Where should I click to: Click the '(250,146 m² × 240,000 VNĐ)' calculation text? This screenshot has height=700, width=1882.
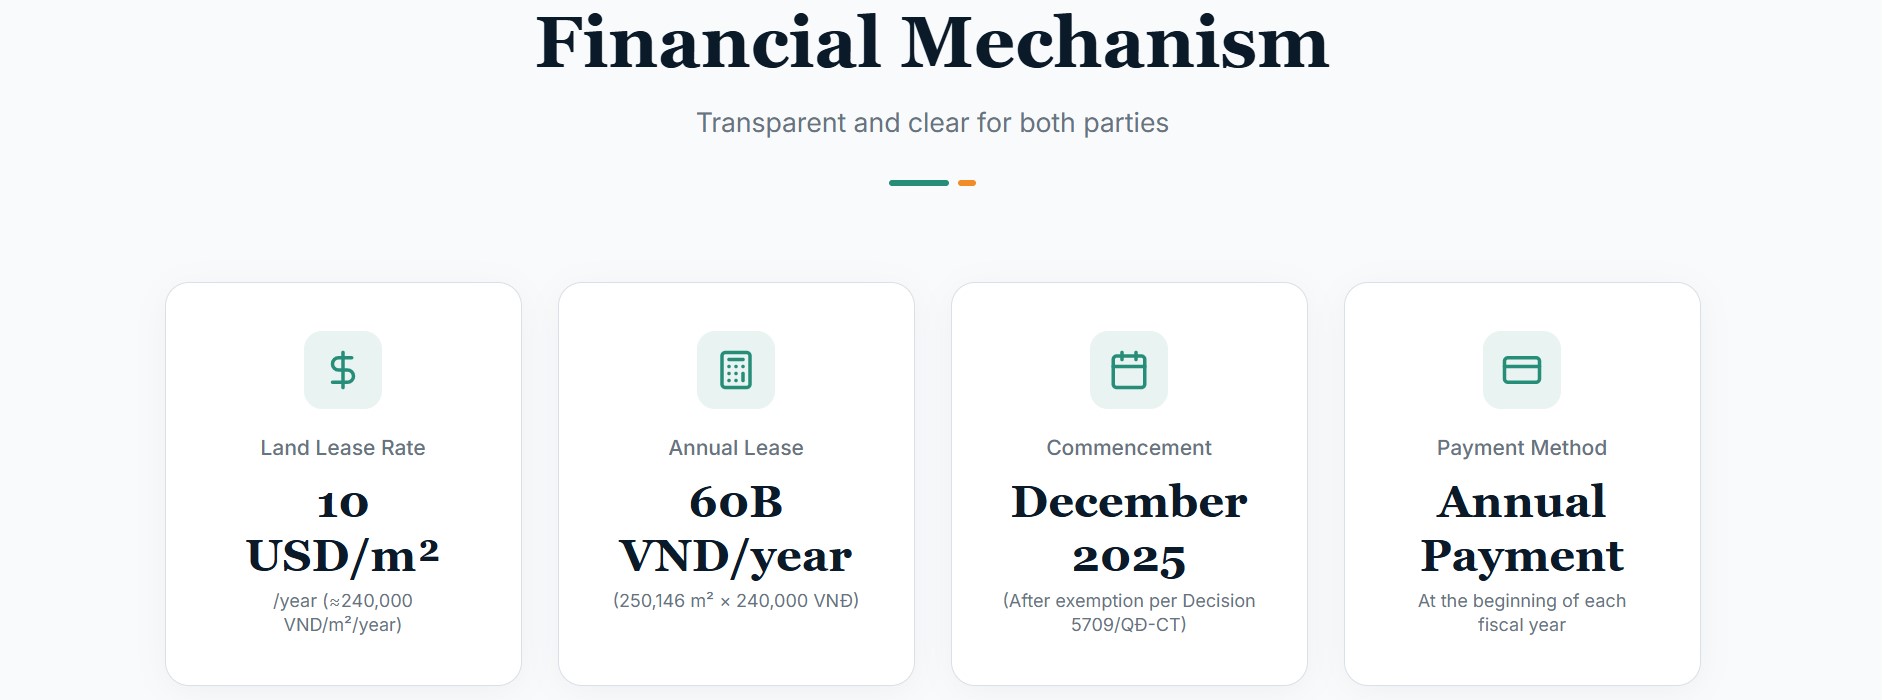click(736, 601)
